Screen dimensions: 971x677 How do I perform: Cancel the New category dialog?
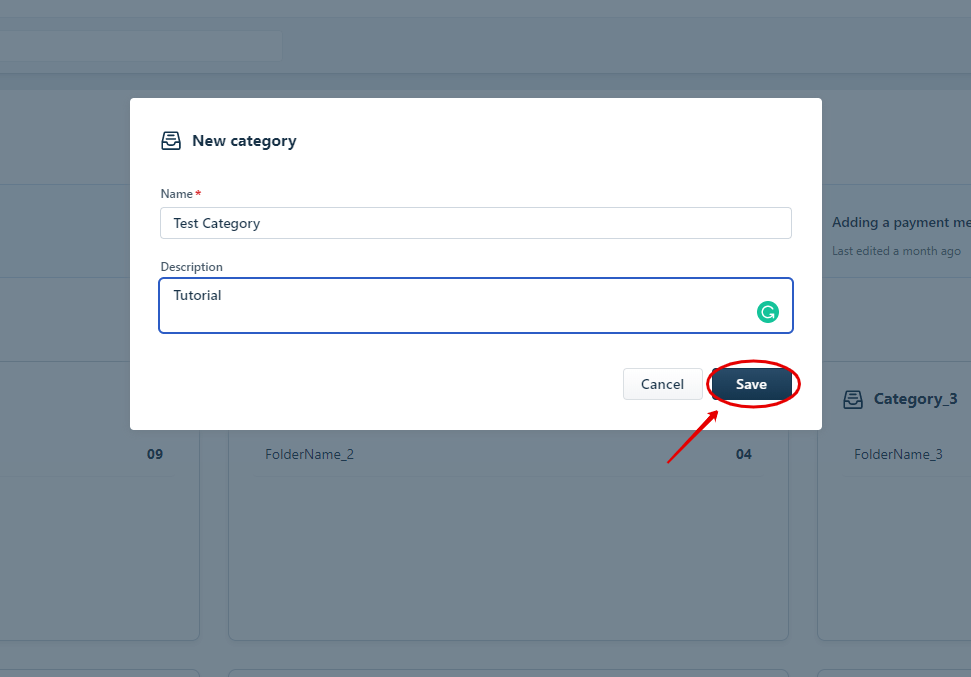point(663,384)
